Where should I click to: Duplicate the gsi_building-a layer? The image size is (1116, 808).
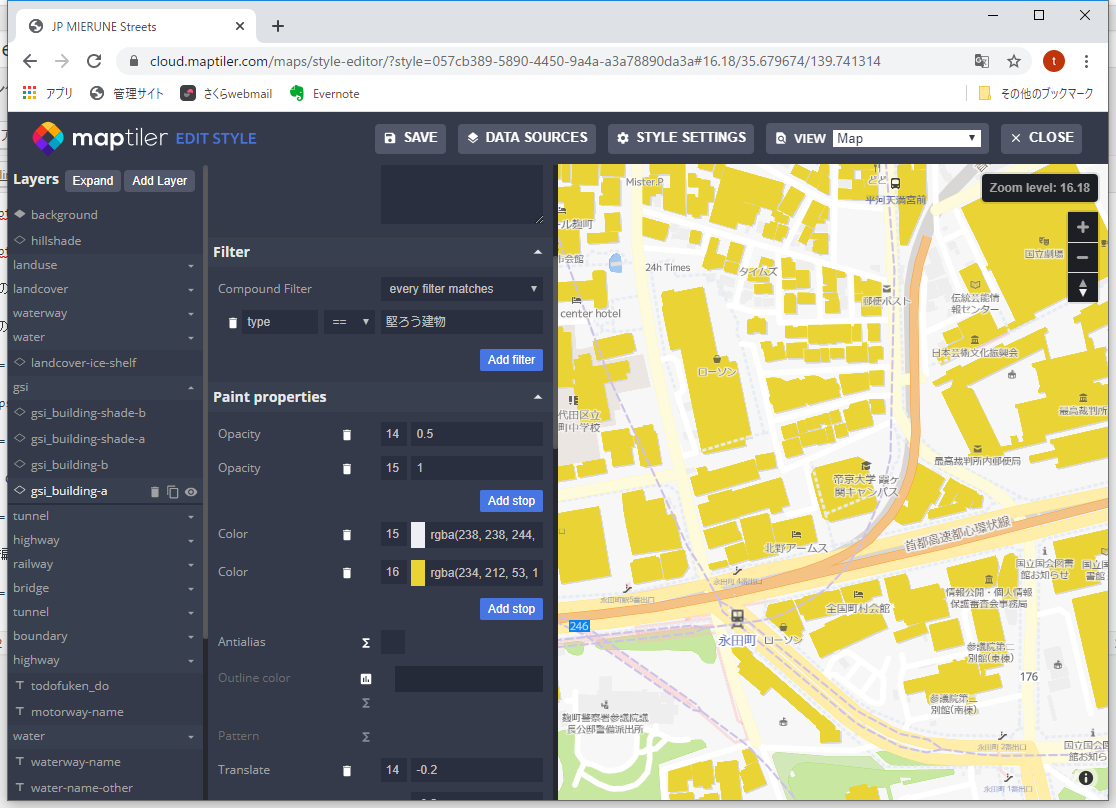tap(172, 492)
